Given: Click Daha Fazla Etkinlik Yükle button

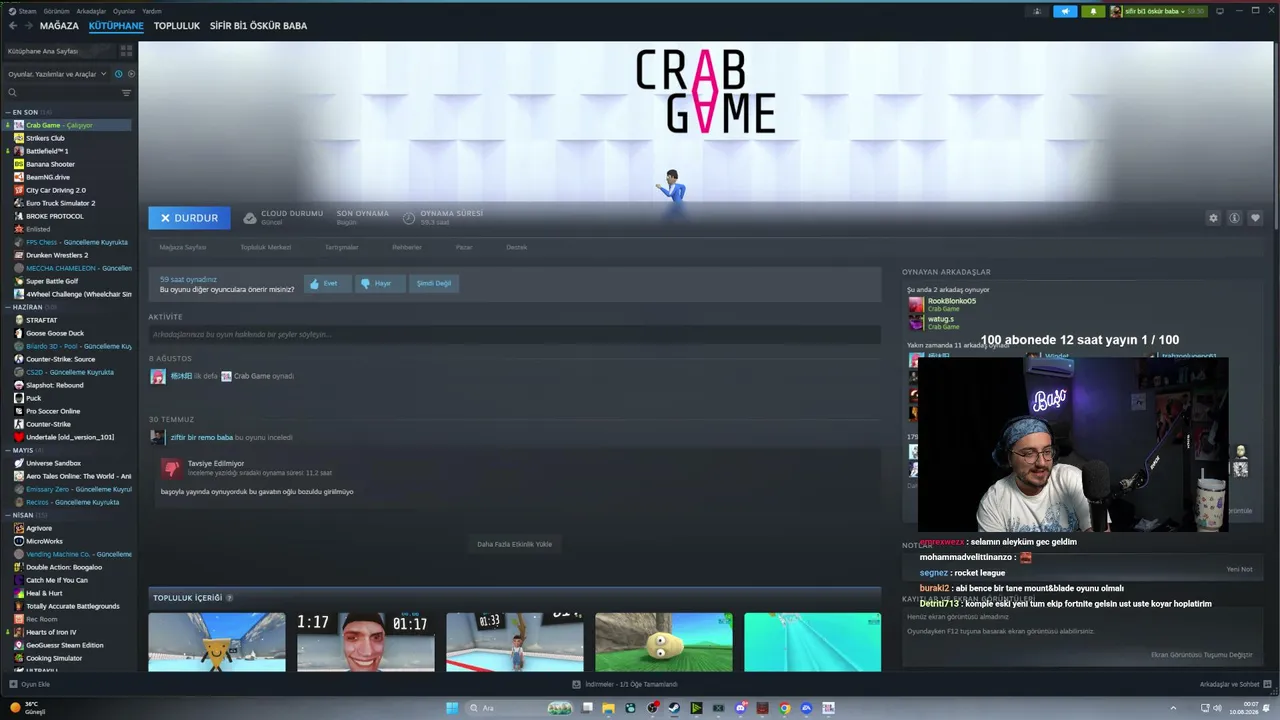Looking at the screenshot, I should pos(514,544).
